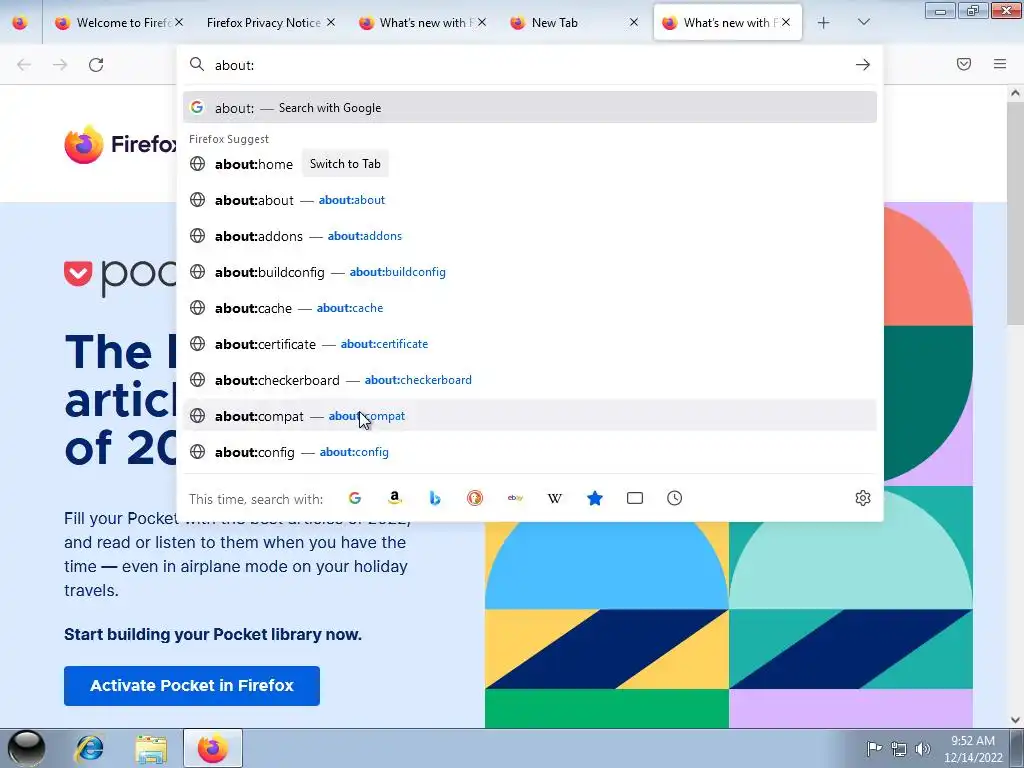
Task: Select the about: Search with Google suggestion
Action: (530, 108)
